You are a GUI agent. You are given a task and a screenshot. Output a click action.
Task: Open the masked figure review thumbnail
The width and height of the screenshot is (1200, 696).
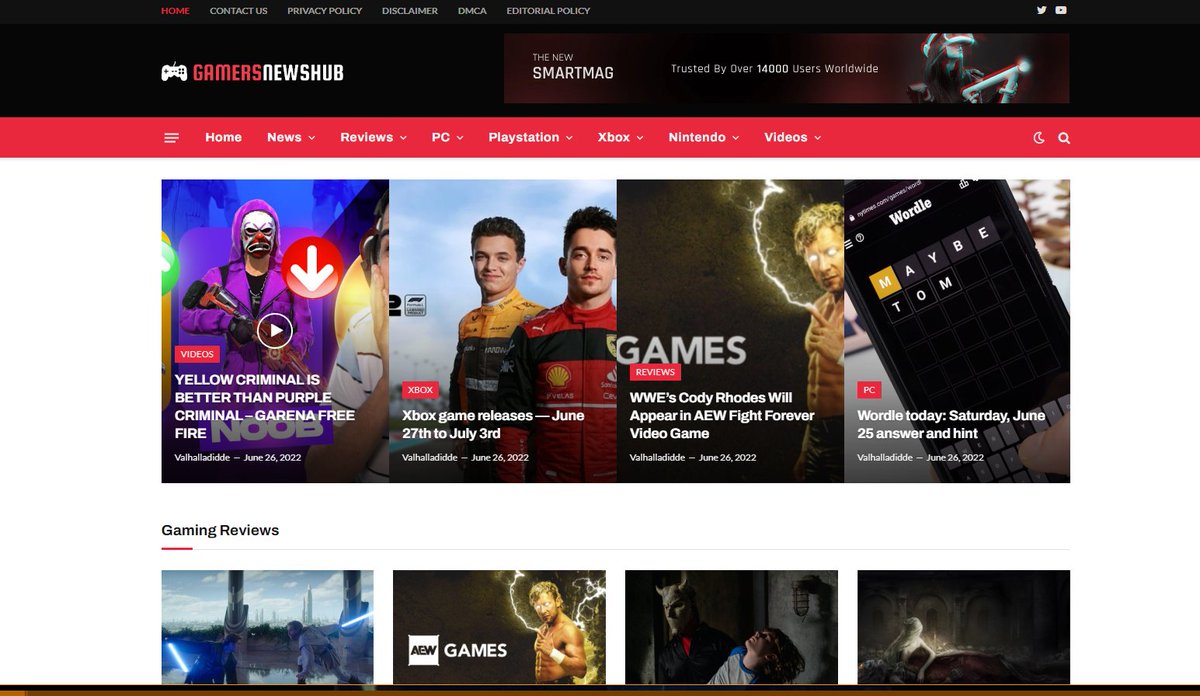coord(731,627)
